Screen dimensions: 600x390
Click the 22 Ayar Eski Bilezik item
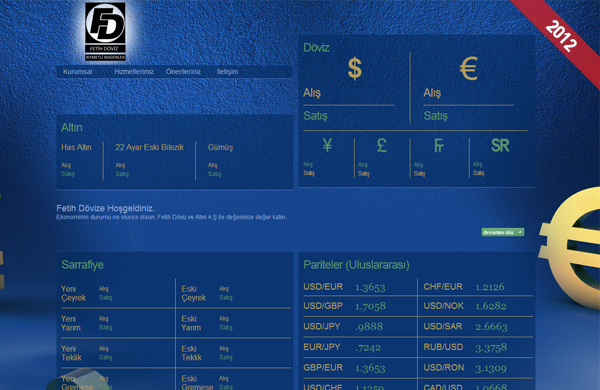pos(150,147)
